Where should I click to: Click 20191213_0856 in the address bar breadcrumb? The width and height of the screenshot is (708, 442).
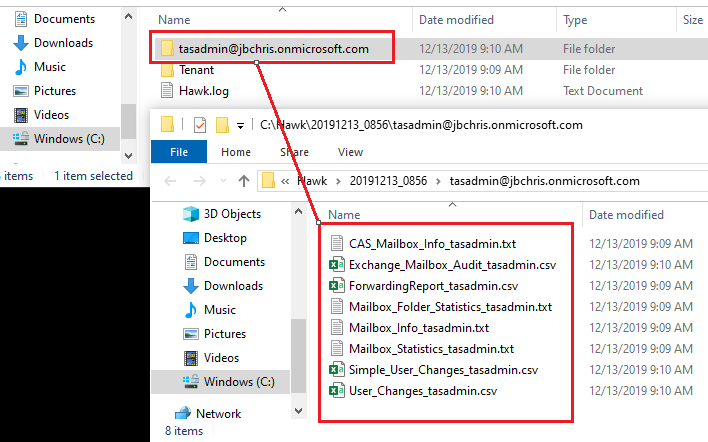pos(388,181)
